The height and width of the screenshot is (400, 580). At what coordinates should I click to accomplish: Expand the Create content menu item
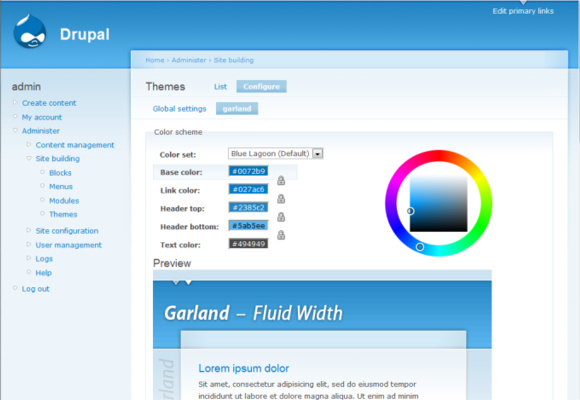click(15, 102)
